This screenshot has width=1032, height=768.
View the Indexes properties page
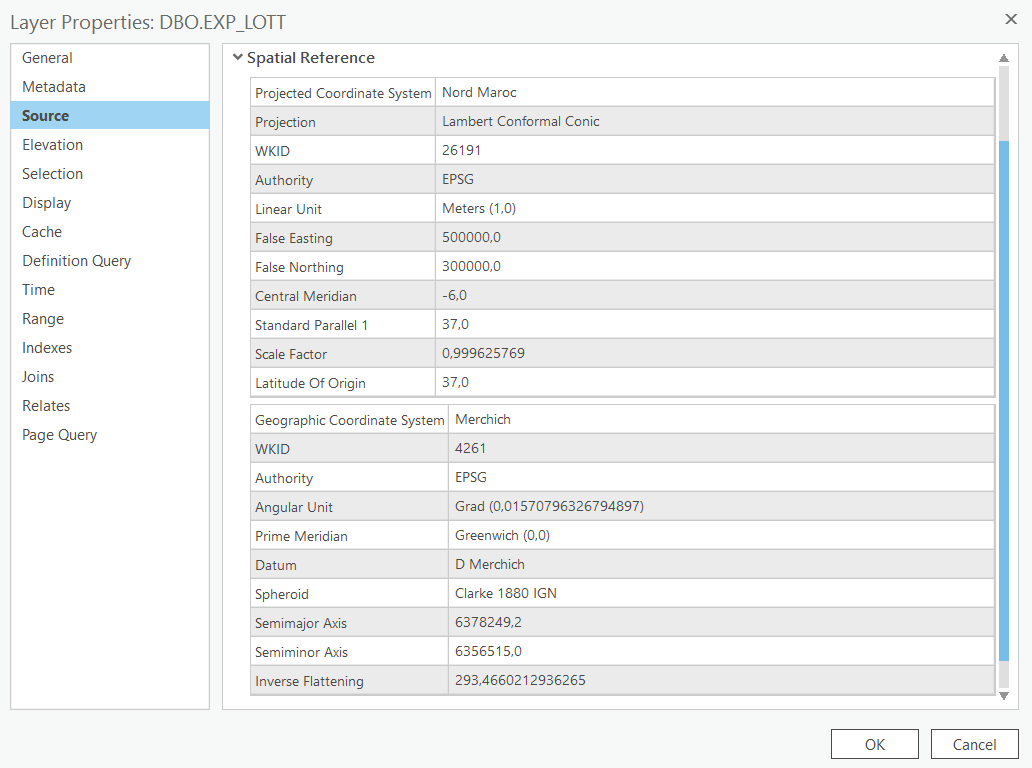click(47, 347)
